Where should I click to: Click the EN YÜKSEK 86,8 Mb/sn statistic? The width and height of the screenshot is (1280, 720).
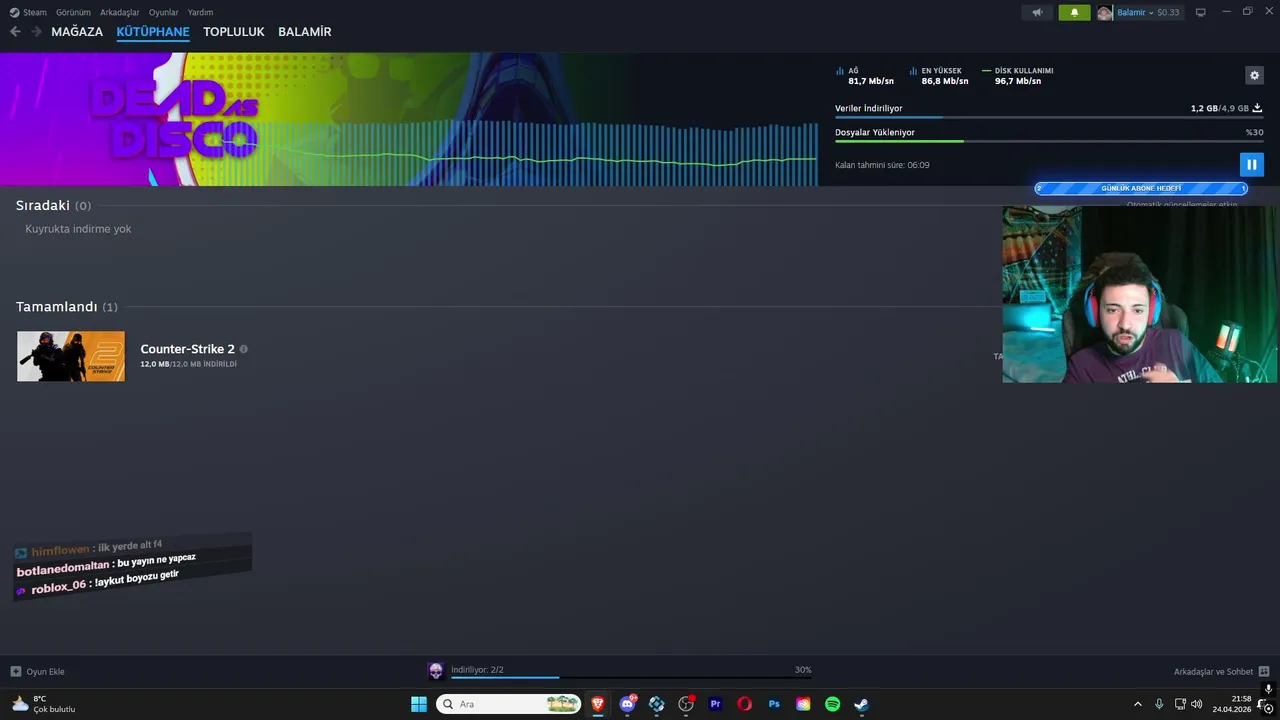click(x=939, y=76)
